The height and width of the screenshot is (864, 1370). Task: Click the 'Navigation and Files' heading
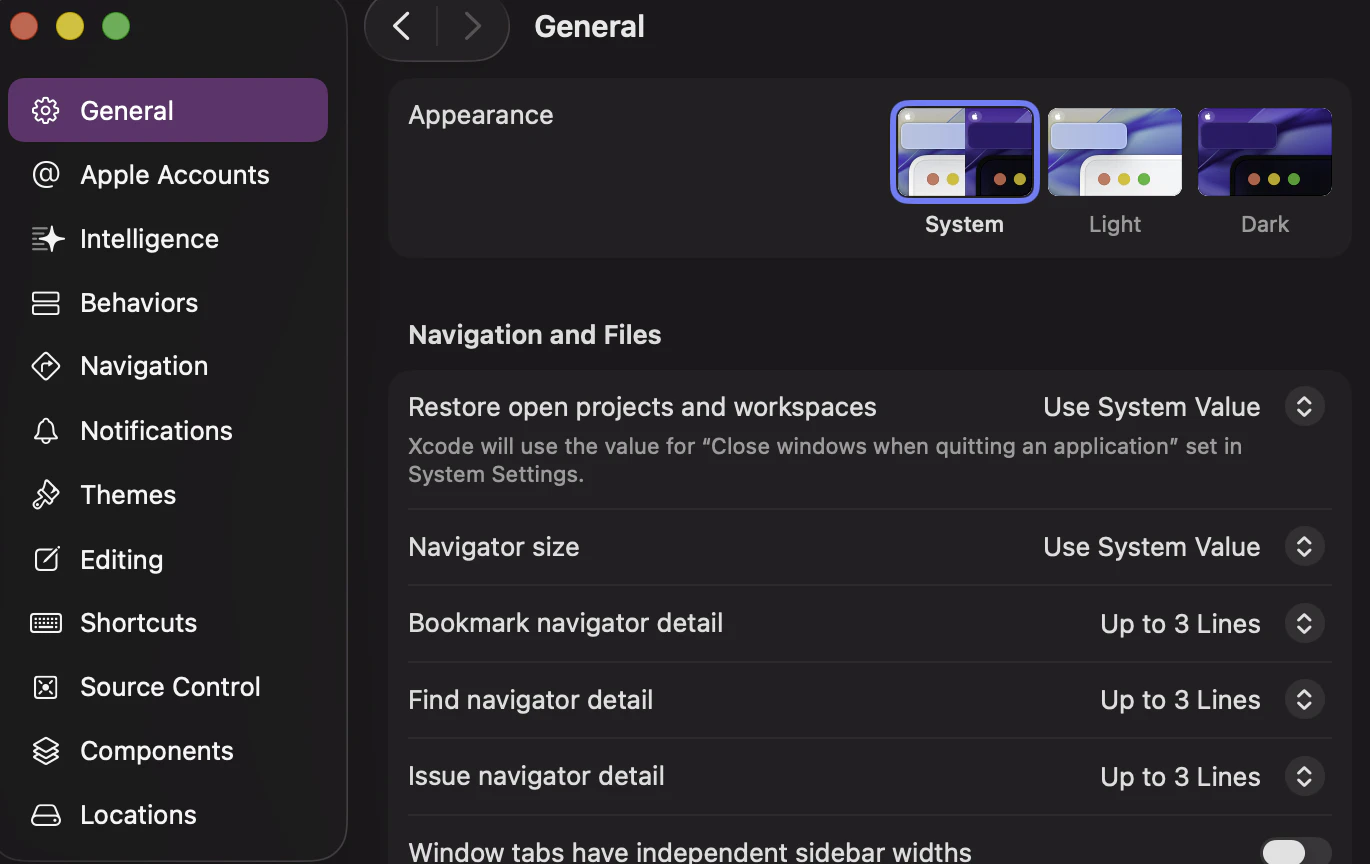pos(535,334)
